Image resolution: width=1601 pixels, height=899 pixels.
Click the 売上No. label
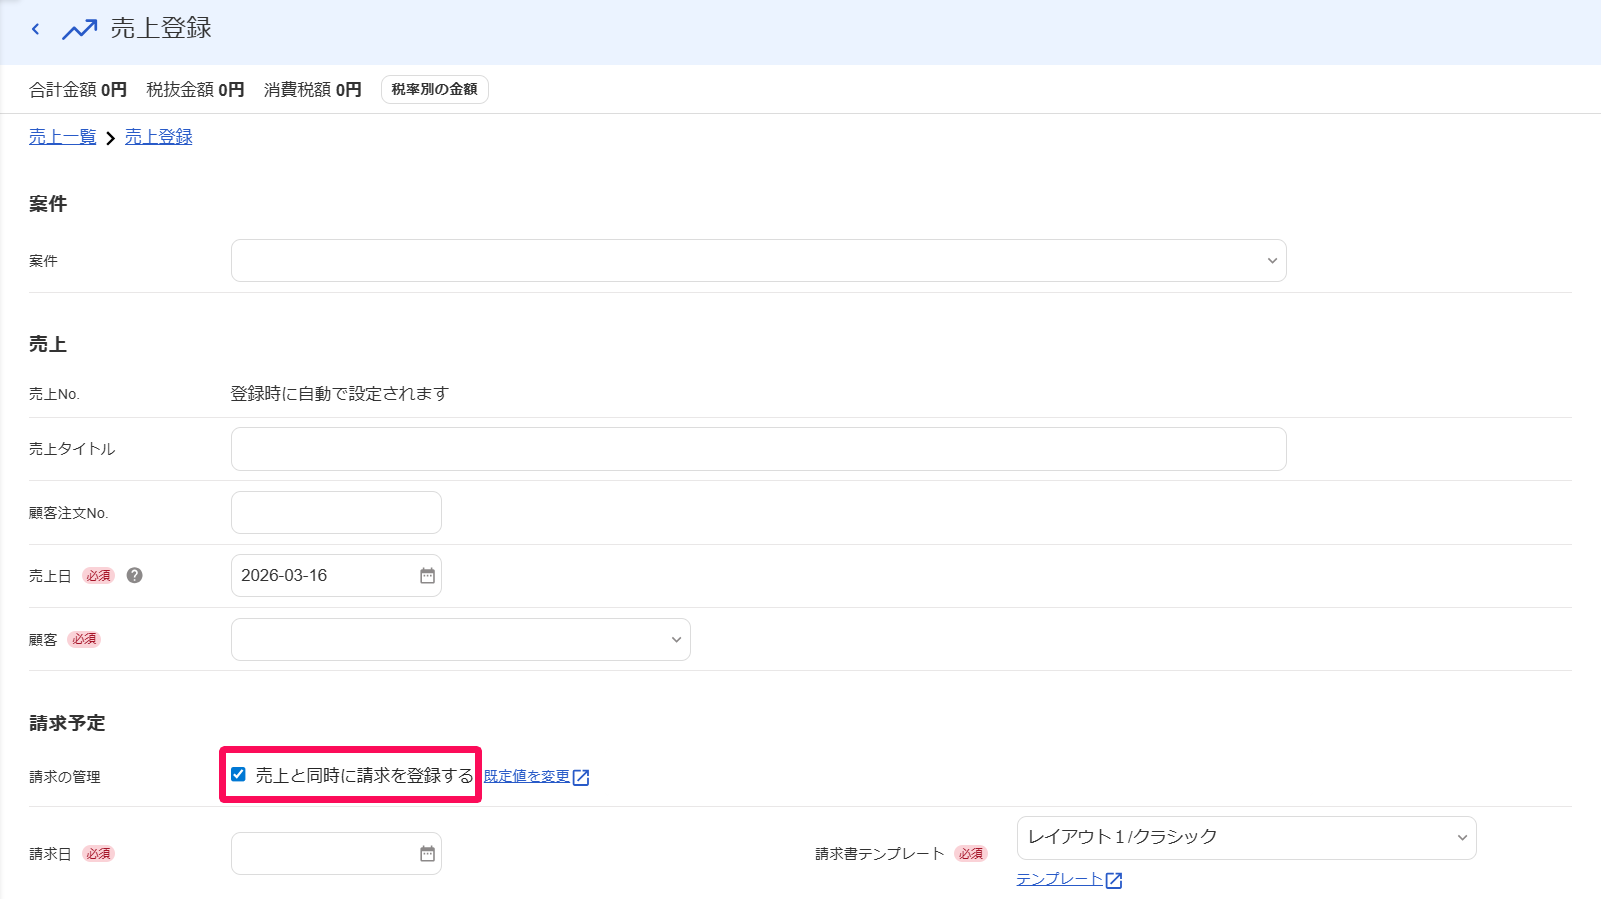point(54,394)
